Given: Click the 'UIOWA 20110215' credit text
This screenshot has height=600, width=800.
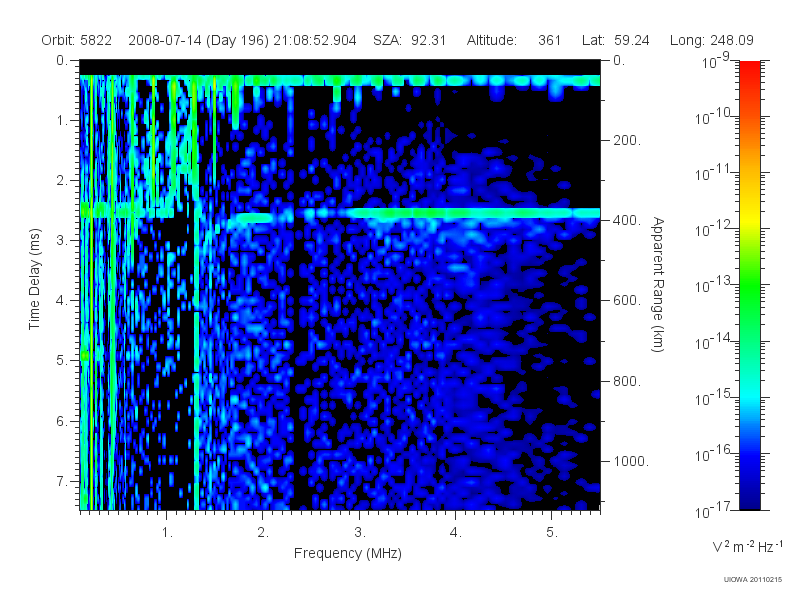Looking at the screenshot, I should (x=753, y=580).
